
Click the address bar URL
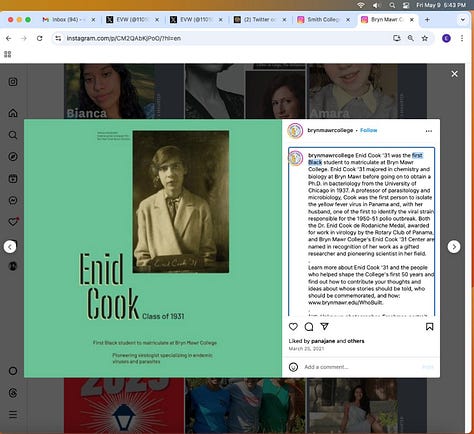124,38
